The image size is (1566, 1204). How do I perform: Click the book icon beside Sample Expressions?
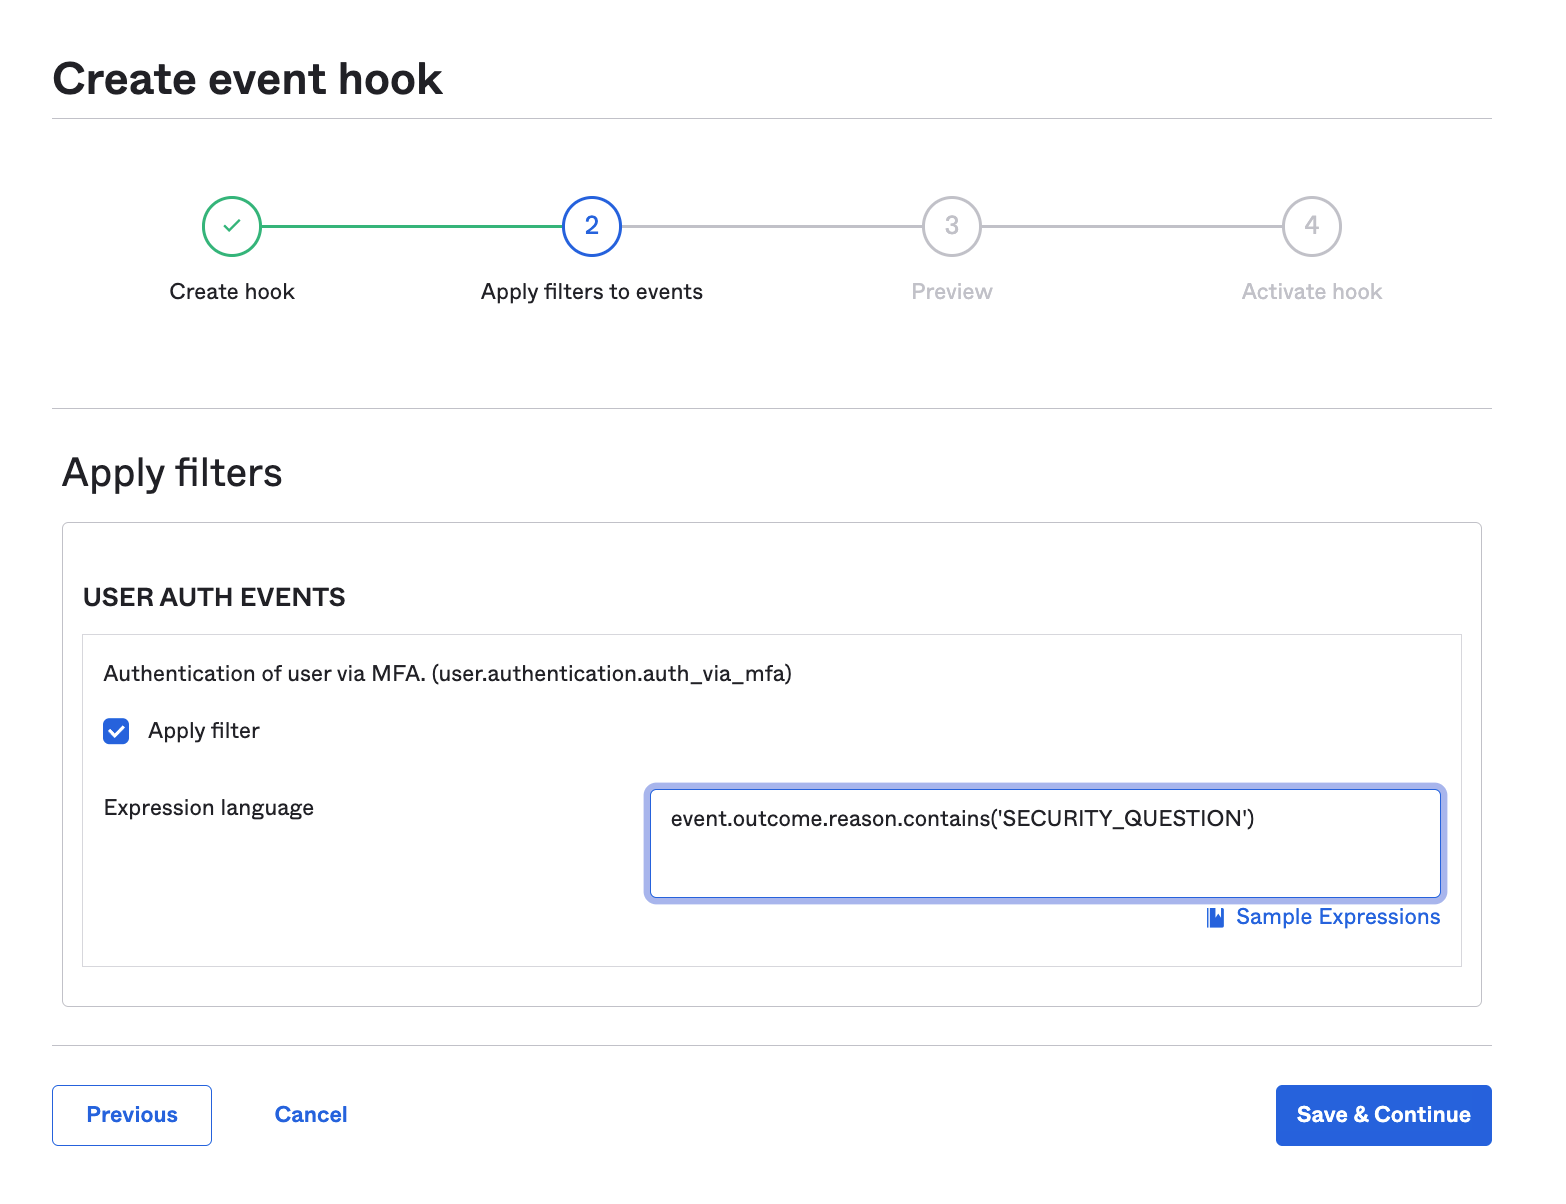pyautogui.click(x=1215, y=918)
